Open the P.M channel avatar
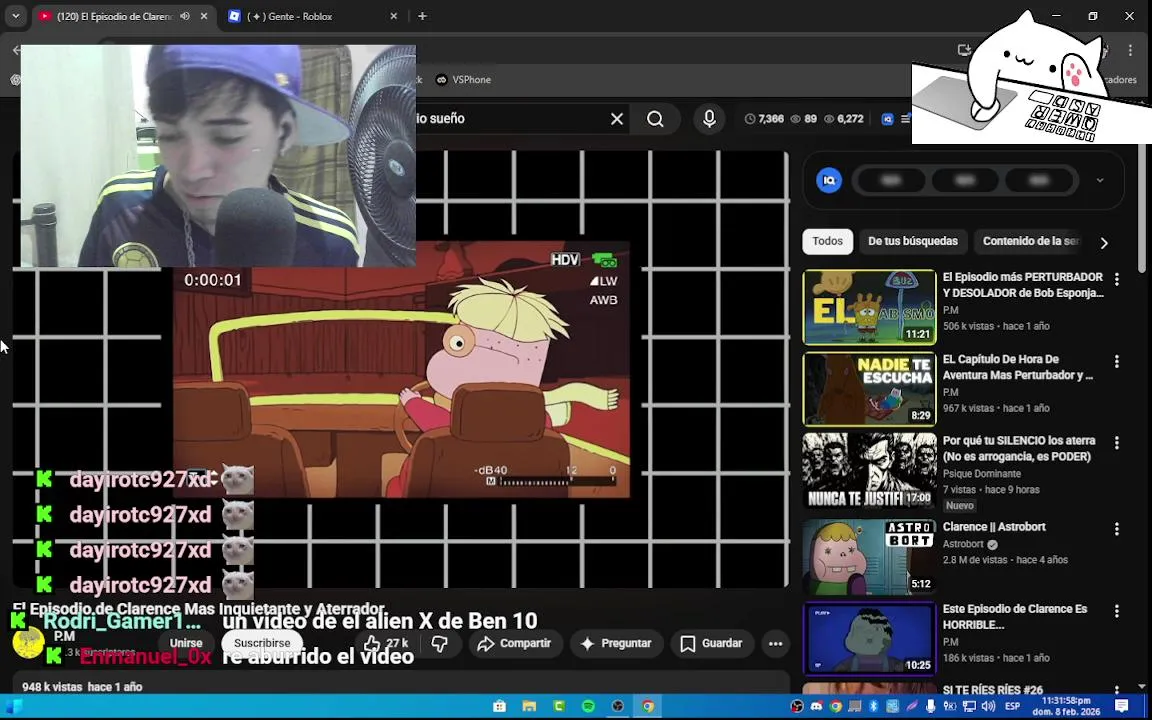 click(x=29, y=644)
